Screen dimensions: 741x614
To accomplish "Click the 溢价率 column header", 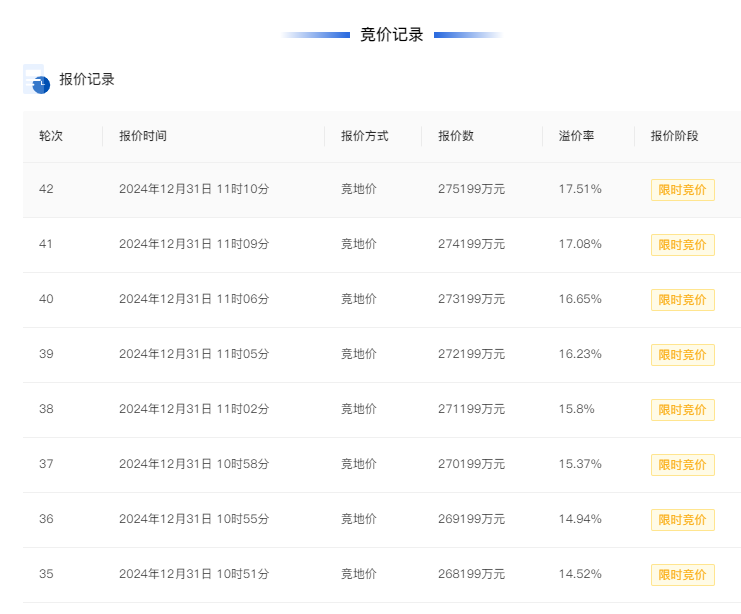I will coord(576,136).
